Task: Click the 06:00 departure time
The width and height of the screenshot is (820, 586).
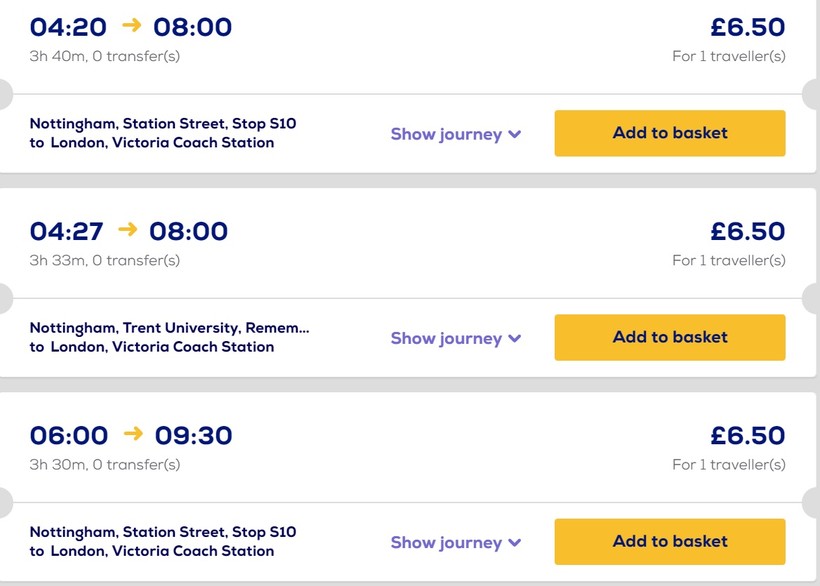Action: click(x=69, y=435)
